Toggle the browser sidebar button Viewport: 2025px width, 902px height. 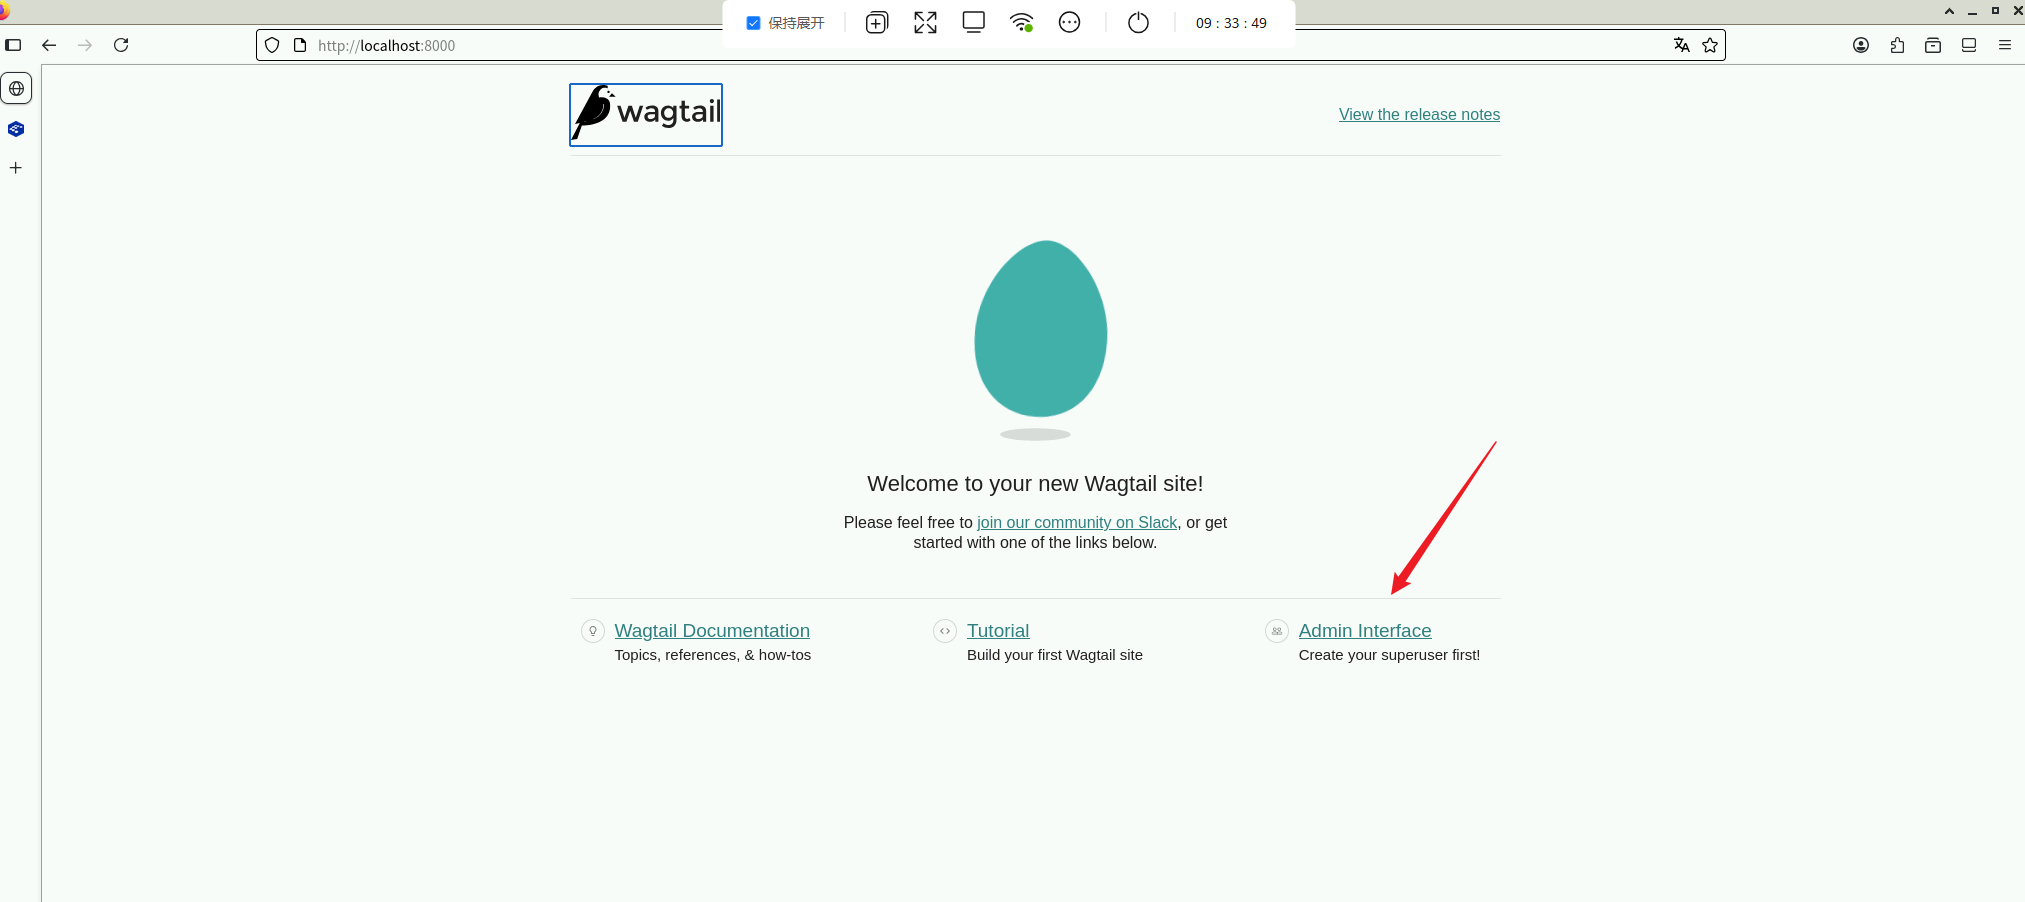coord(13,45)
